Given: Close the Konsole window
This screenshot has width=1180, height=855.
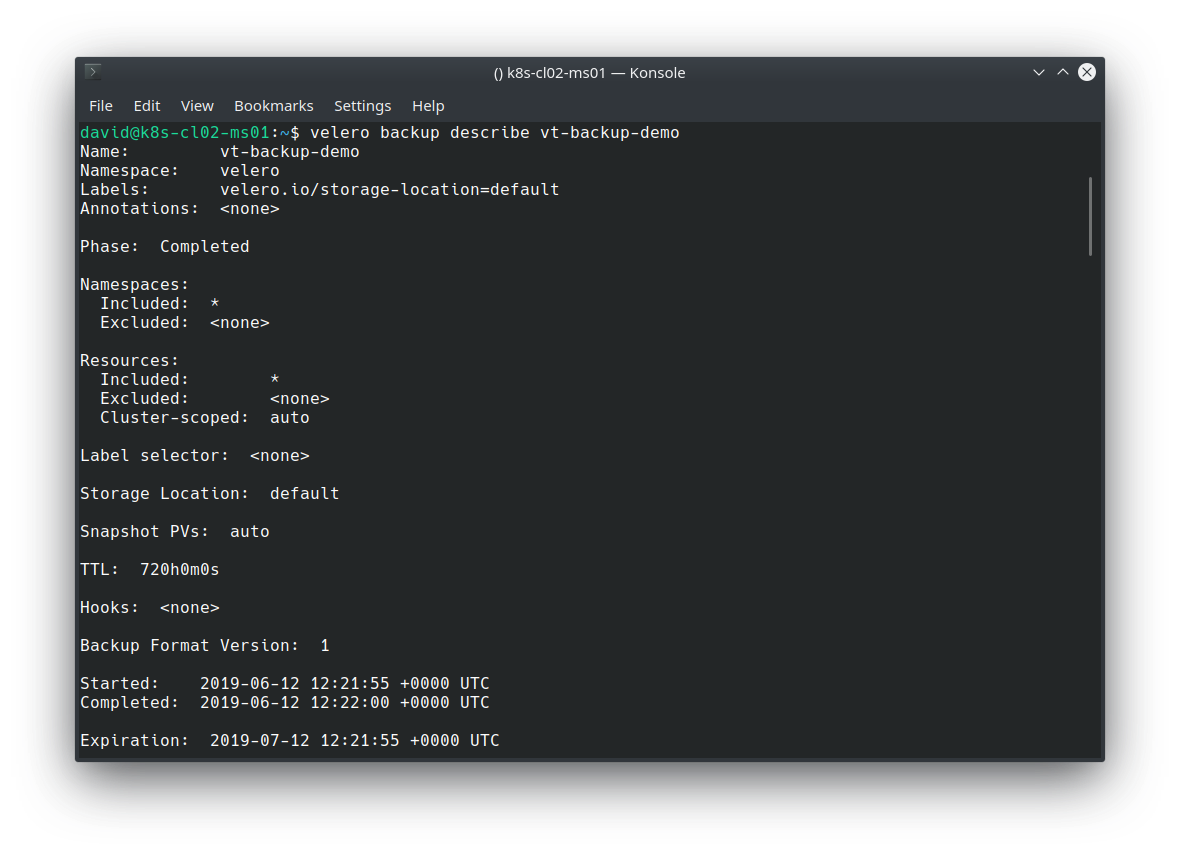Looking at the screenshot, I should coord(1087,72).
